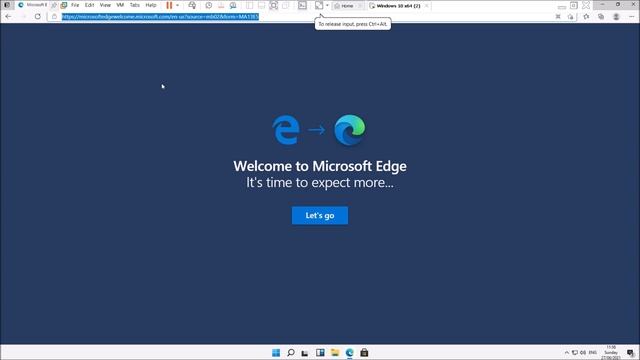Image resolution: width=640 pixels, height=360 pixels.
Task: Click the Edge taskbar icon
Action: point(349,352)
